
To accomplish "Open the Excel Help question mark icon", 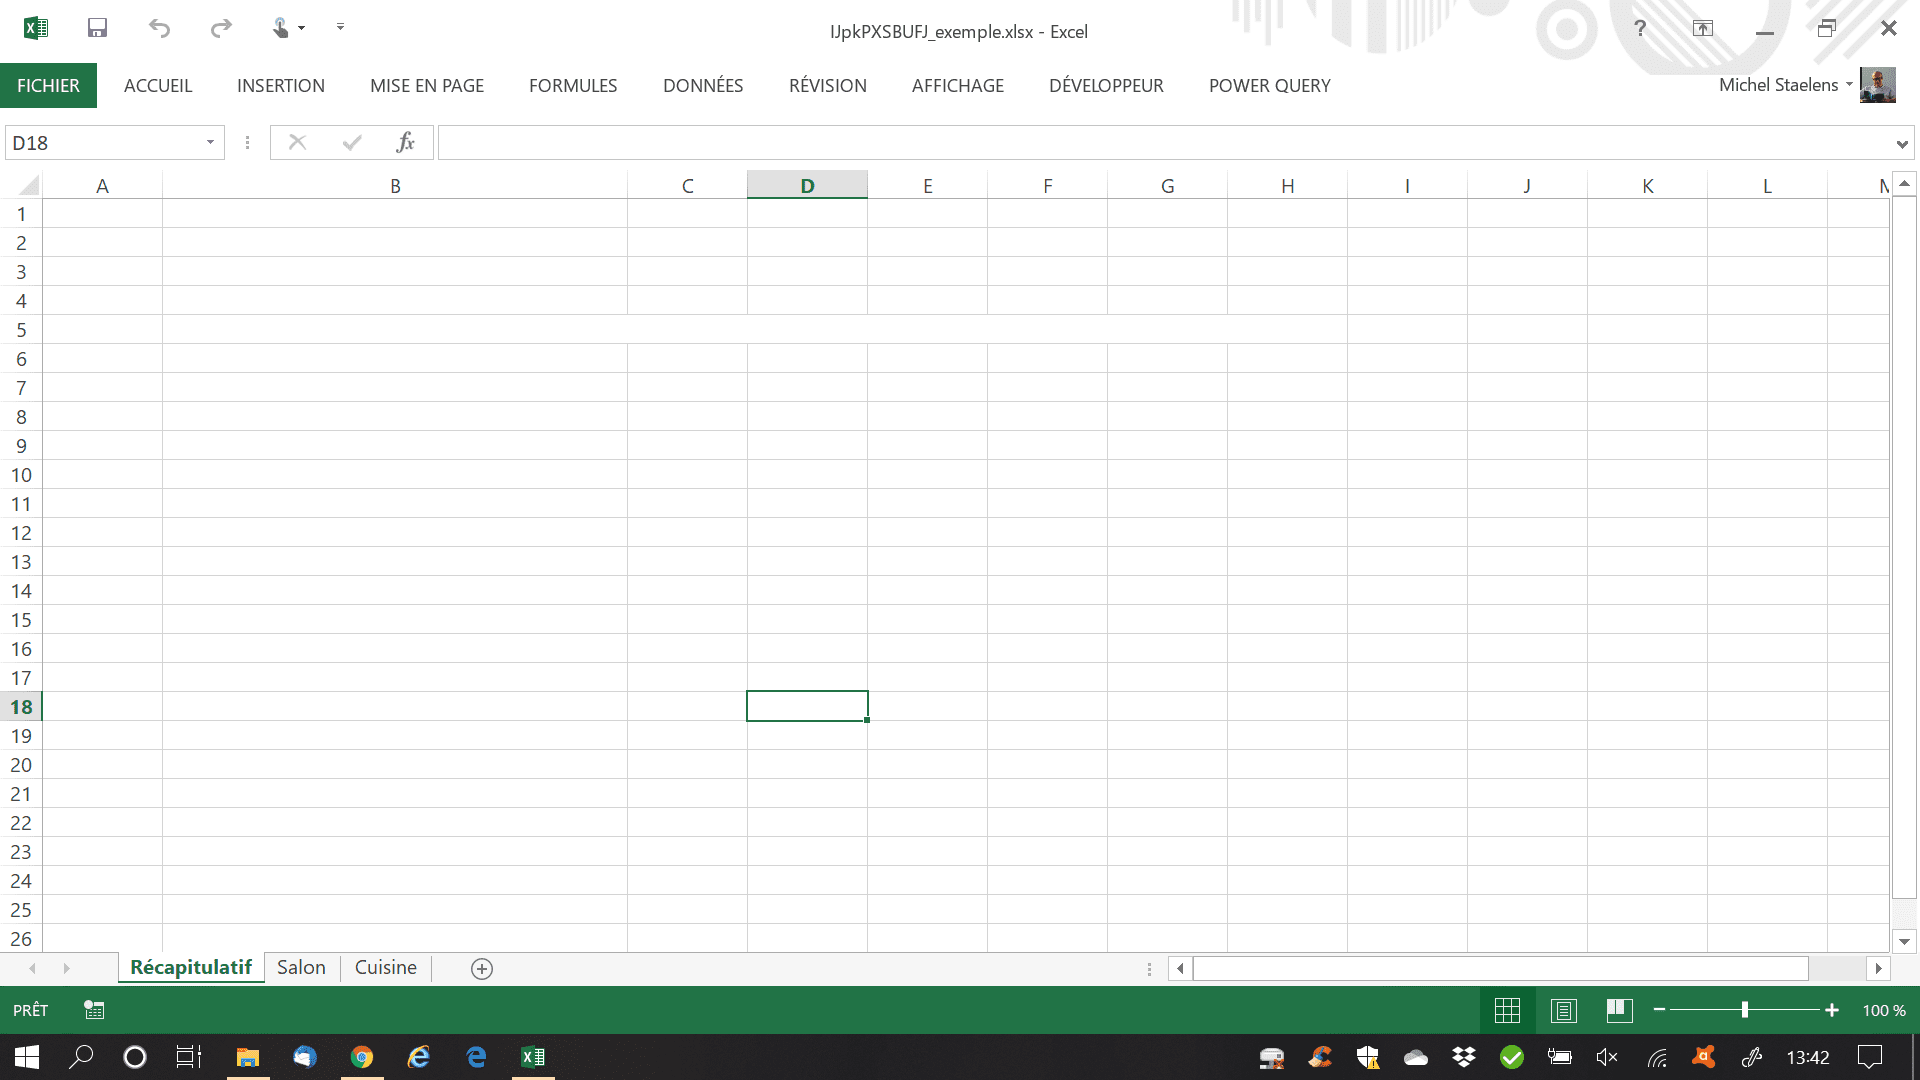I will (1640, 28).
